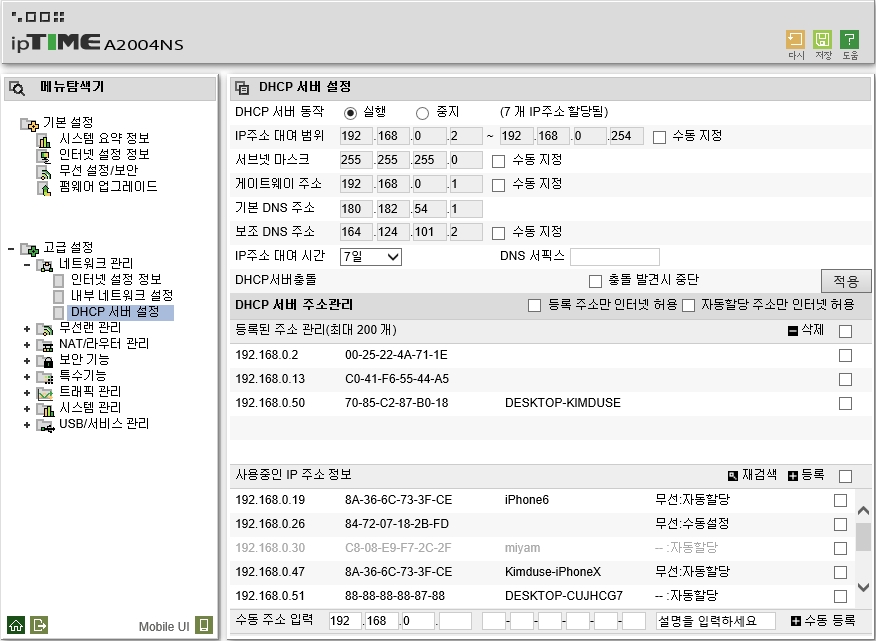
Task: Enable 수동 지정 for IP주소 대여 범위
Action: (659, 137)
